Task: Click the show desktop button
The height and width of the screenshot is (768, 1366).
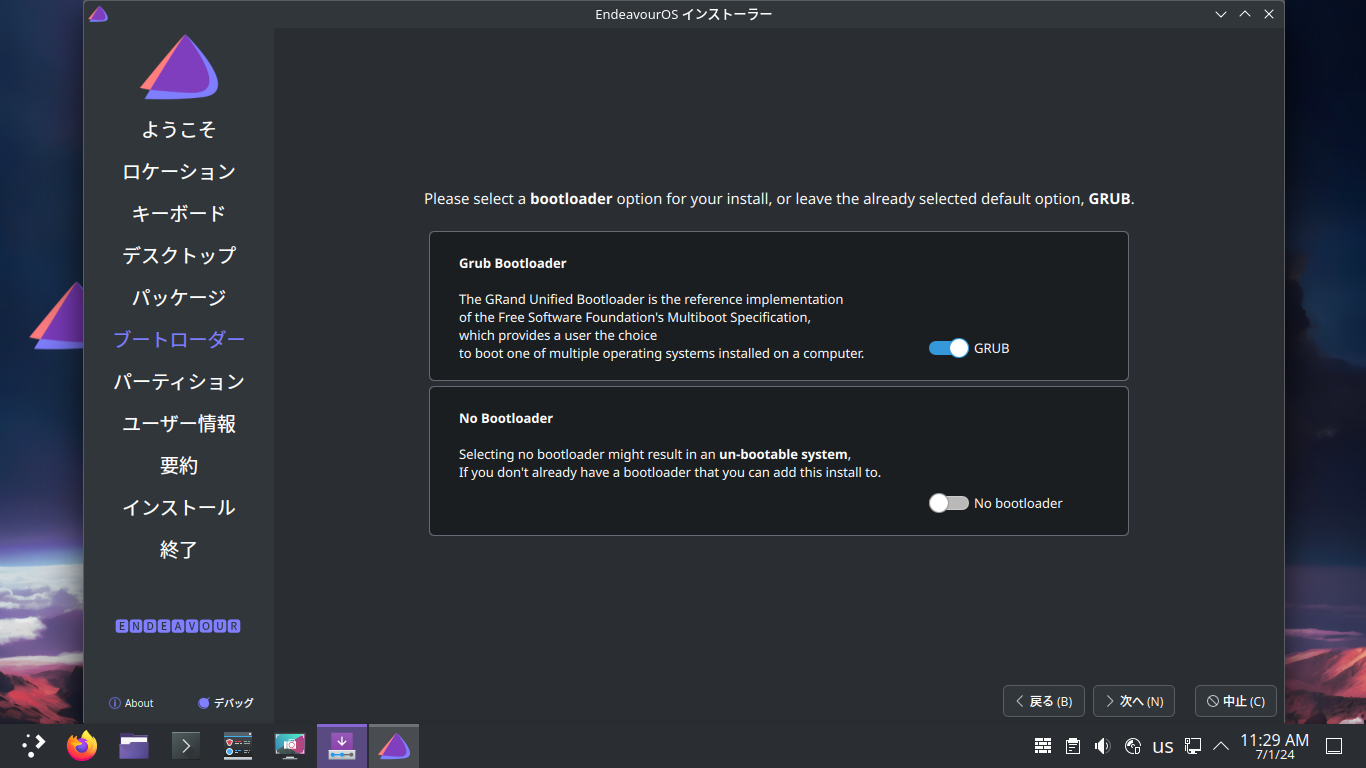Action: tap(1334, 746)
